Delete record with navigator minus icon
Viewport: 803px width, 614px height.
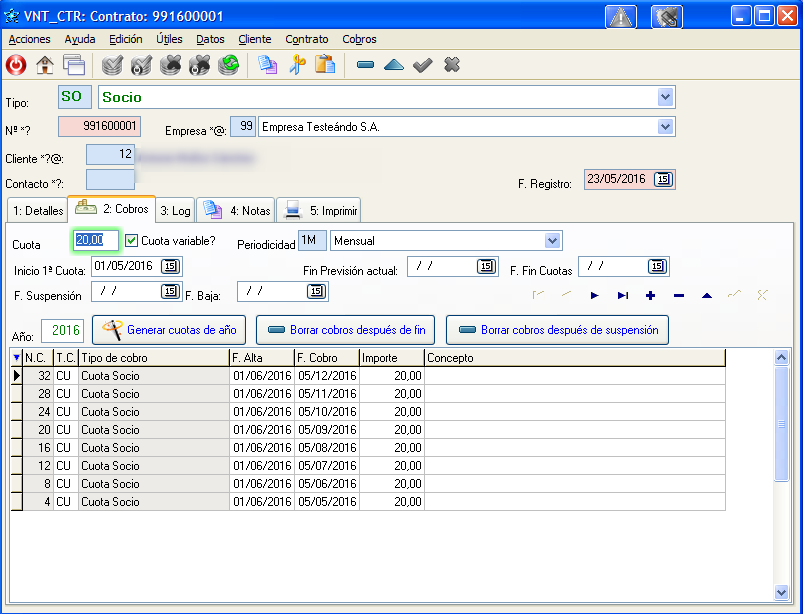[679, 295]
